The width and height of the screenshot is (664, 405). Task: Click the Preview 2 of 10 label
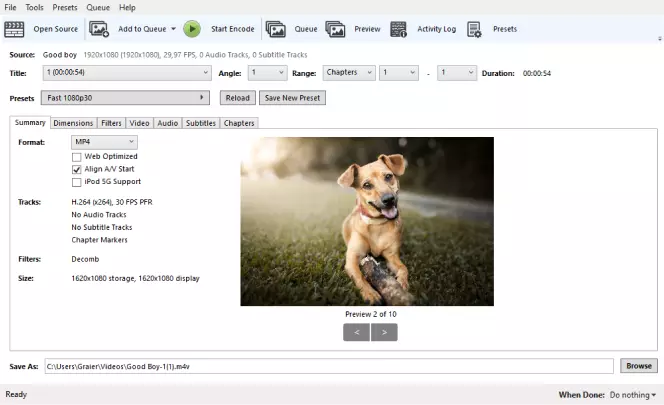371,314
